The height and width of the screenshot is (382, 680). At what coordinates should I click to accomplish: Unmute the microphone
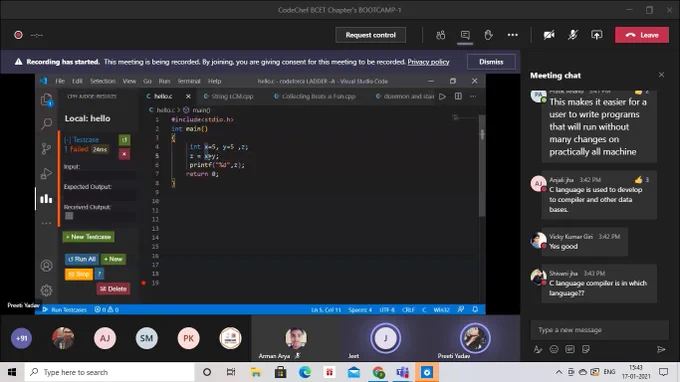coord(573,35)
